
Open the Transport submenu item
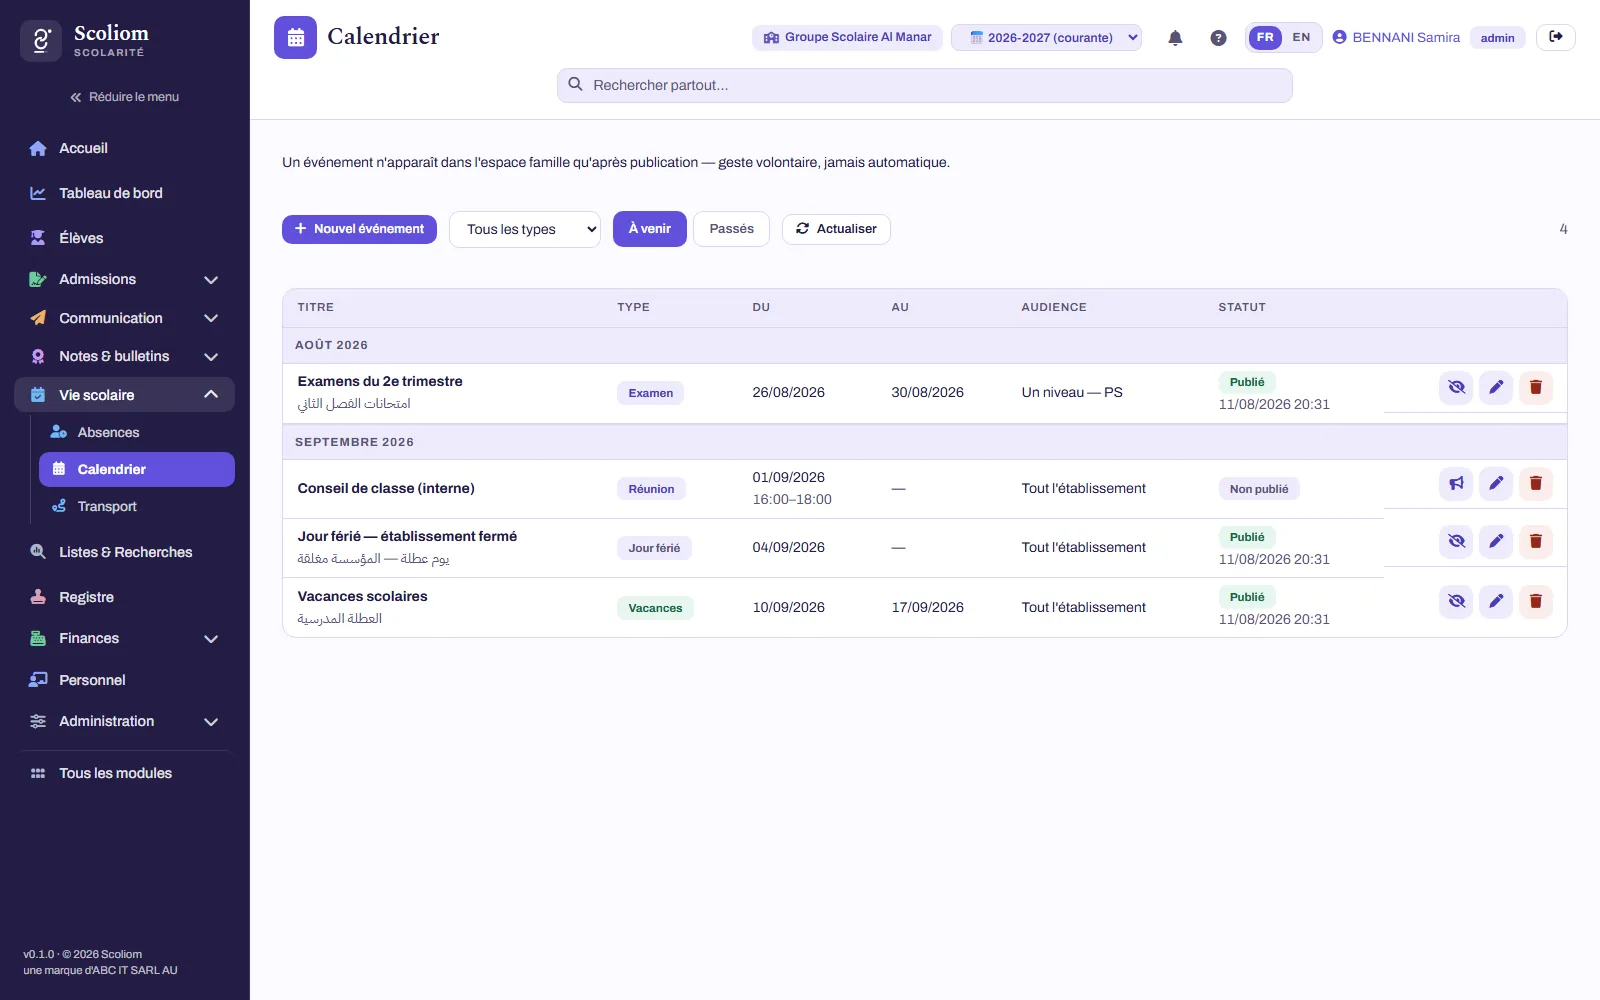[137, 506]
